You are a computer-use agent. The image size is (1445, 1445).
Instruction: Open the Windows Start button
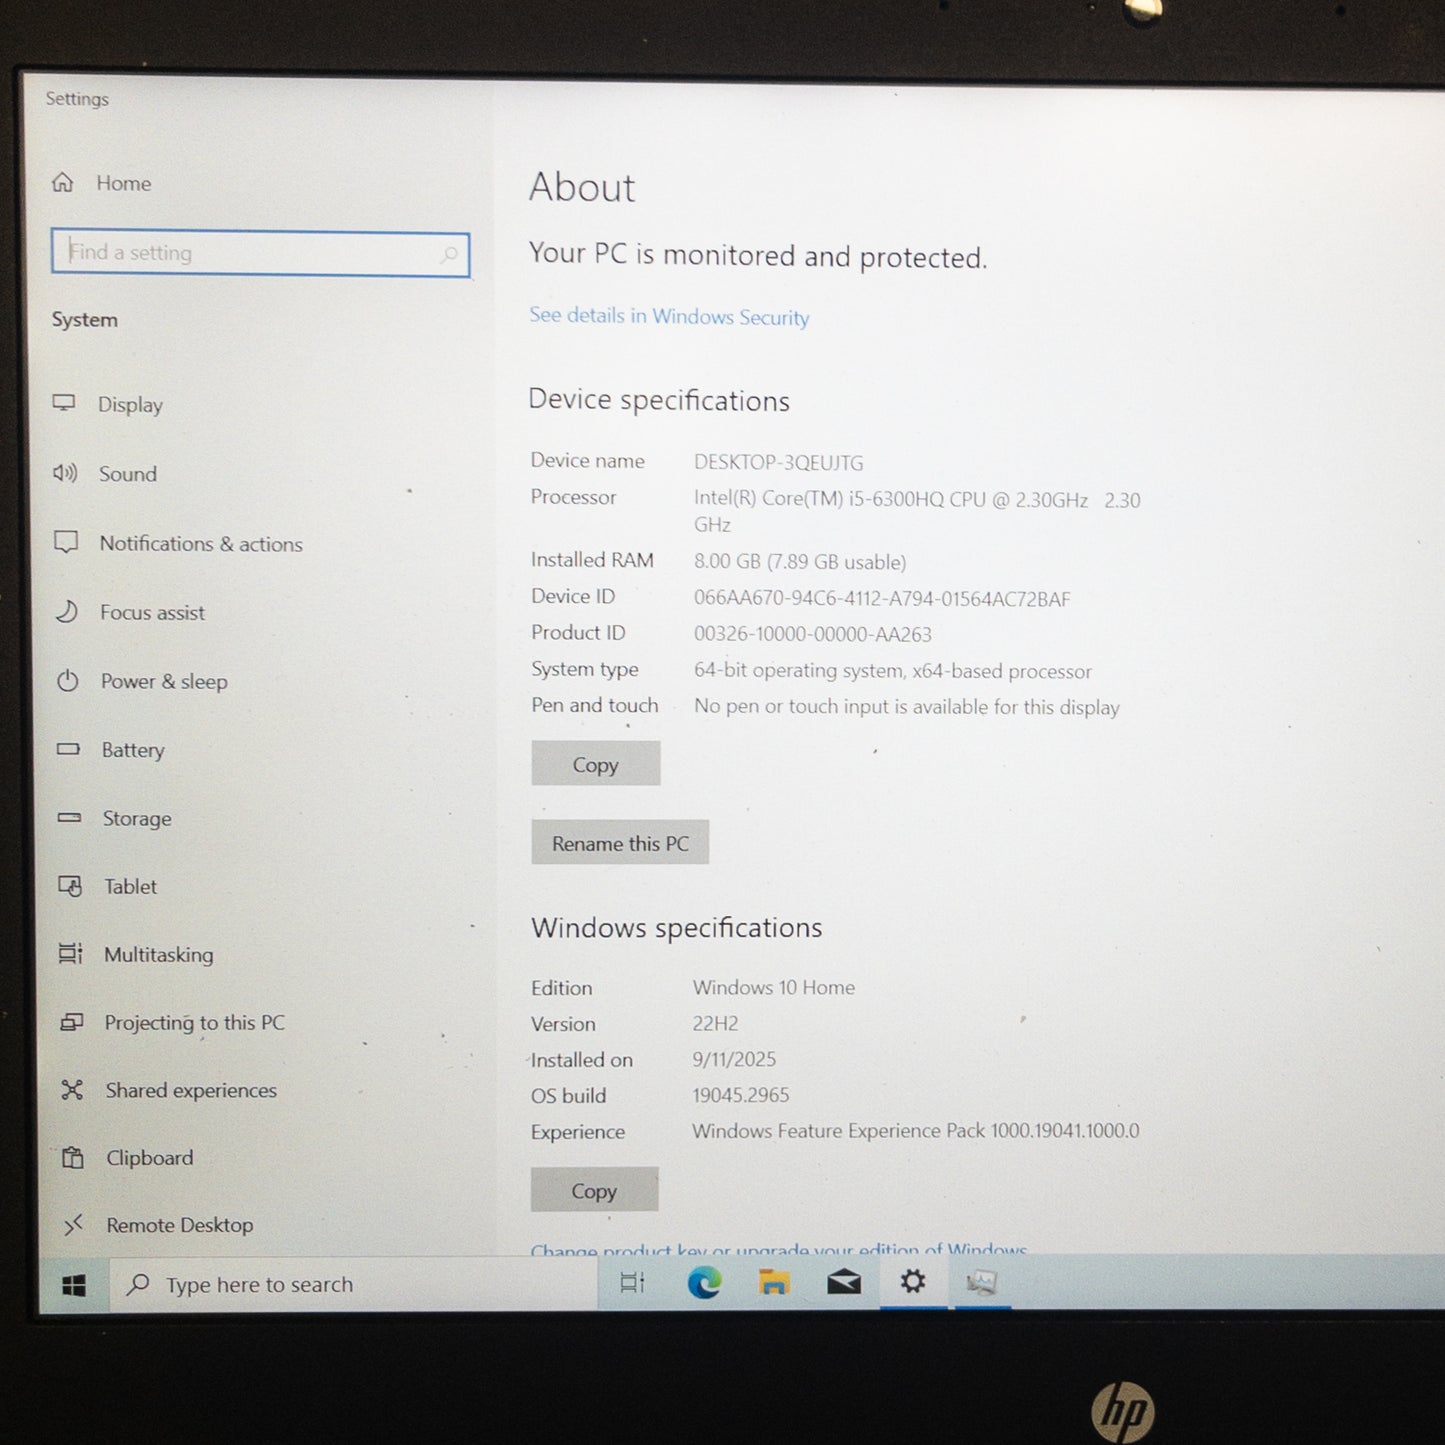pyautogui.click(x=74, y=1285)
